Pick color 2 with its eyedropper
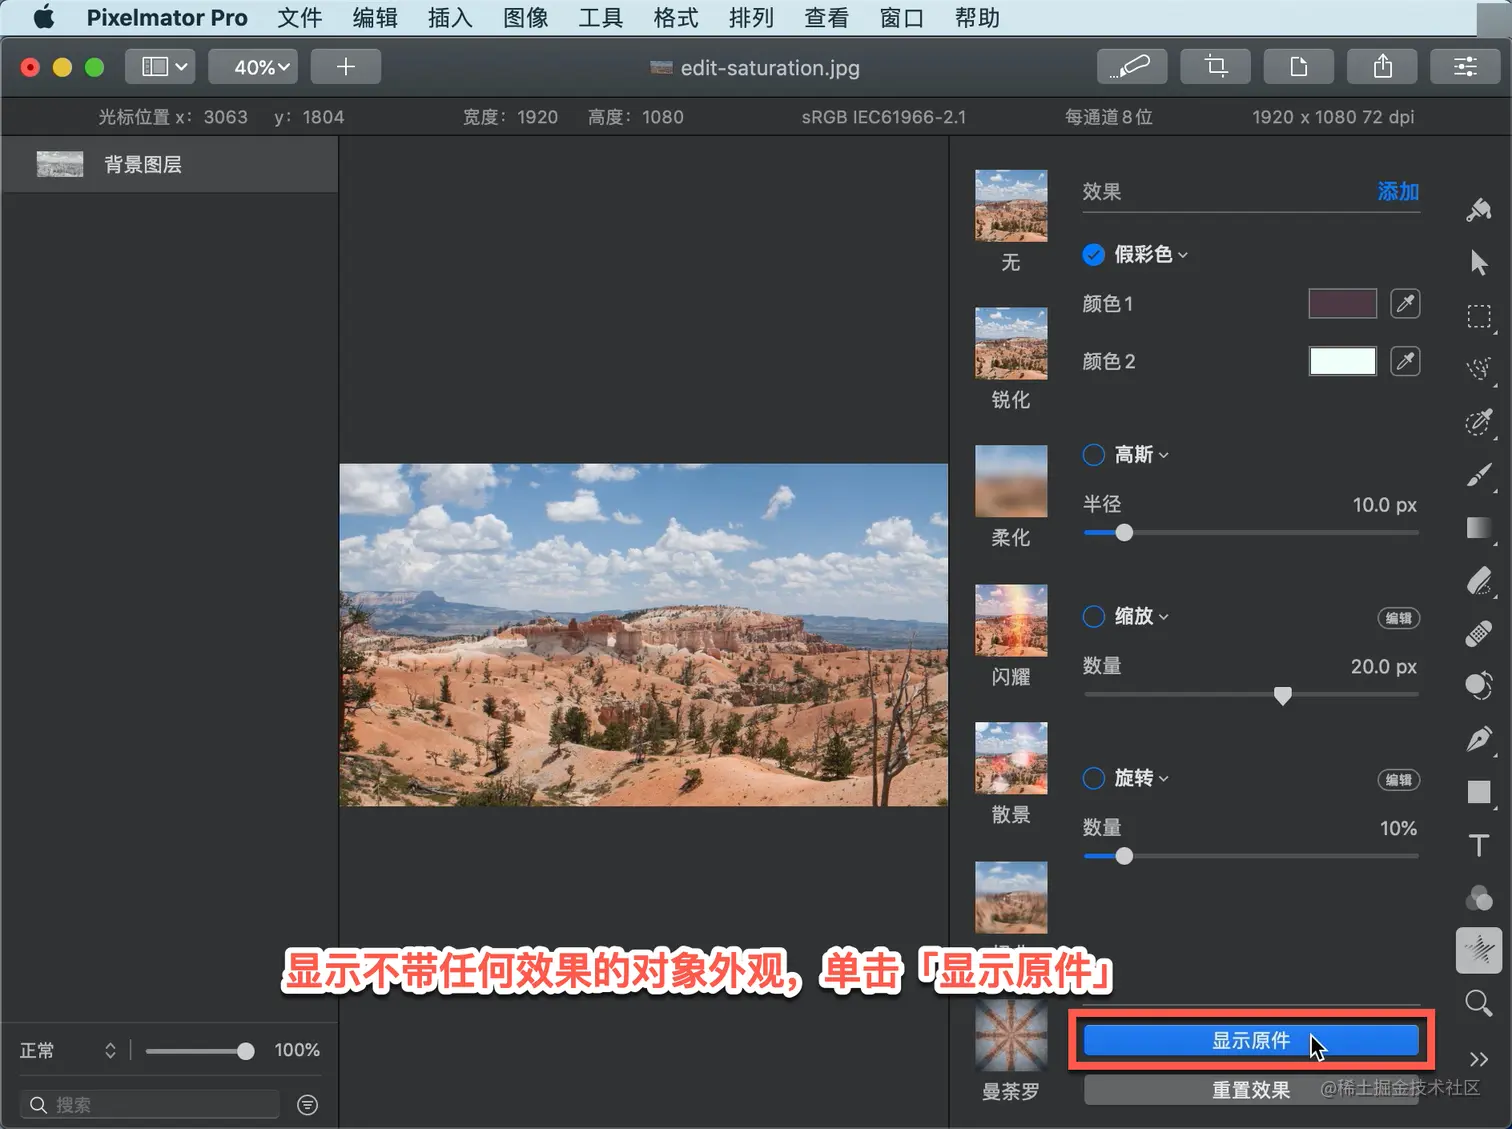Image resolution: width=1512 pixels, height=1129 pixels. tap(1405, 361)
